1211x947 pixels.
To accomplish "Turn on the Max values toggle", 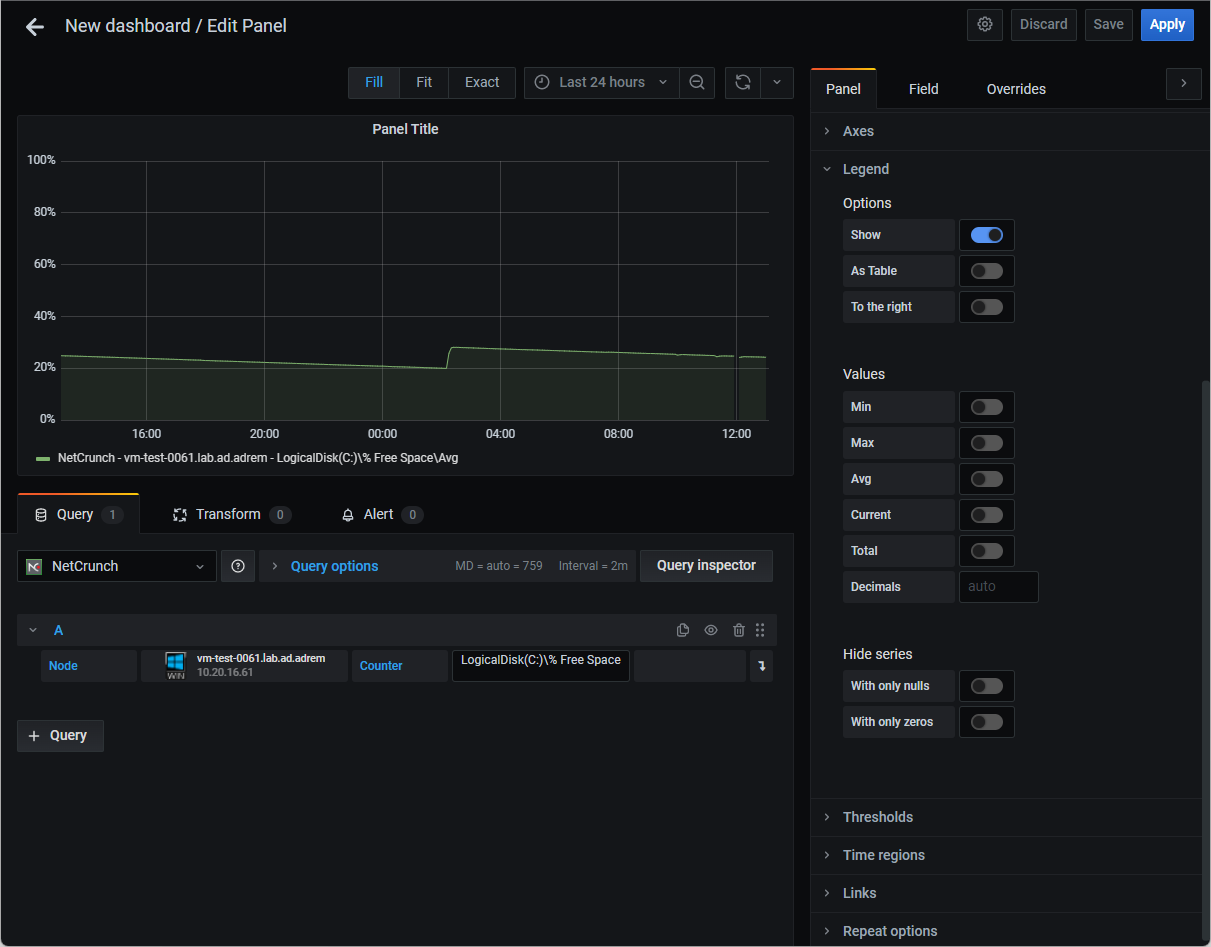I will point(987,443).
